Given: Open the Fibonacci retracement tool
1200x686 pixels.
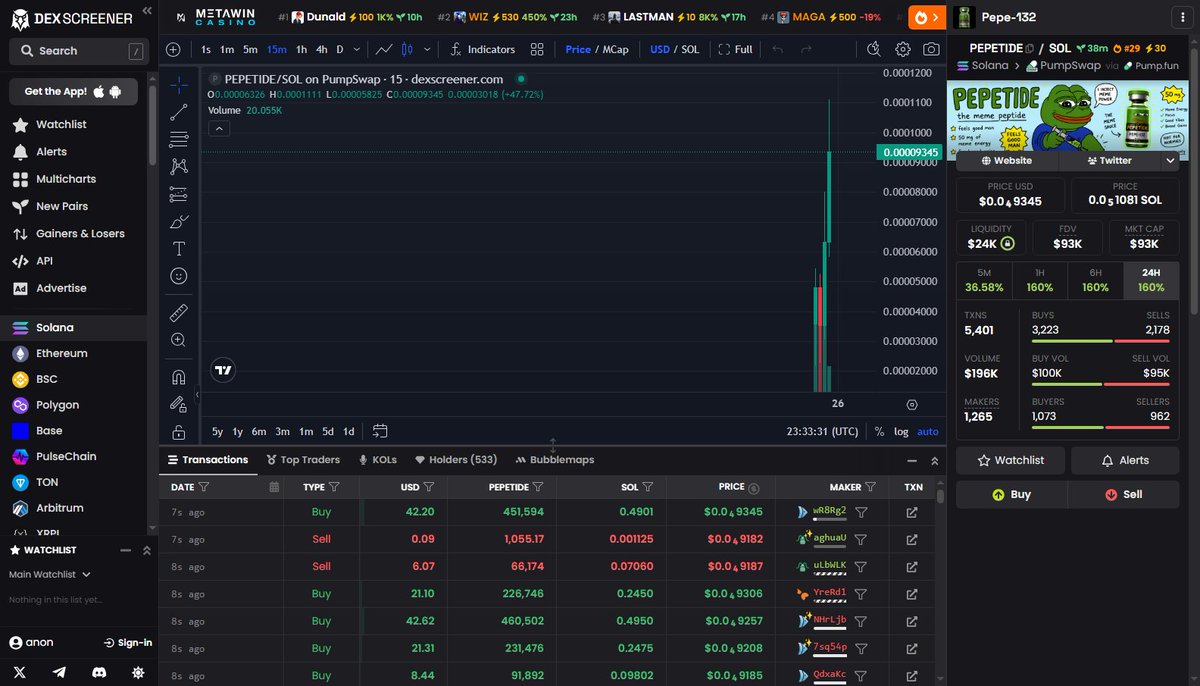Looking at the screenshot, I should coord(178,139).
